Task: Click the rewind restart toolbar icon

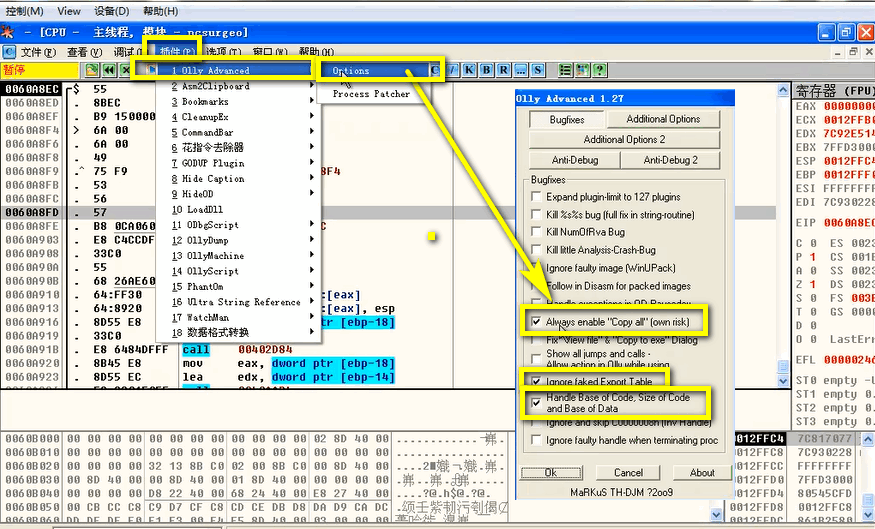Action: pos(109,70)
